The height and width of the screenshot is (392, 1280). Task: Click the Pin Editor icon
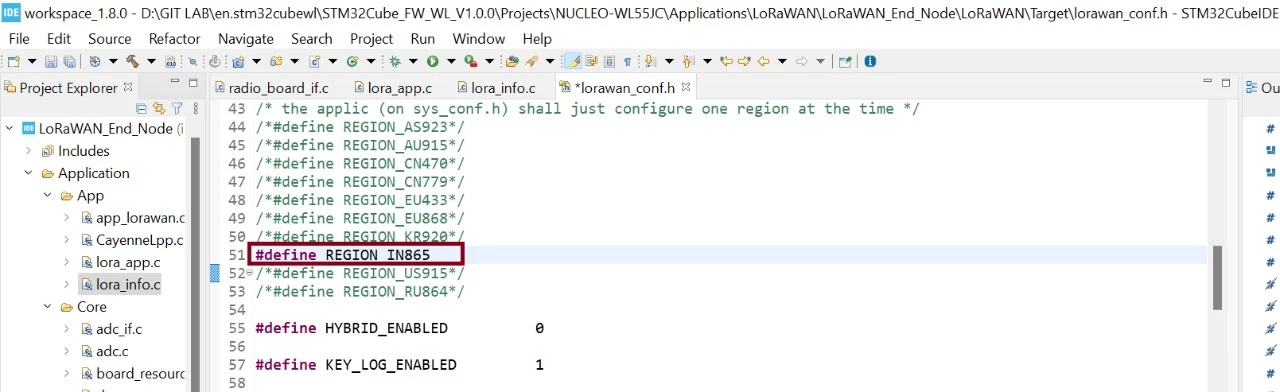845,61
